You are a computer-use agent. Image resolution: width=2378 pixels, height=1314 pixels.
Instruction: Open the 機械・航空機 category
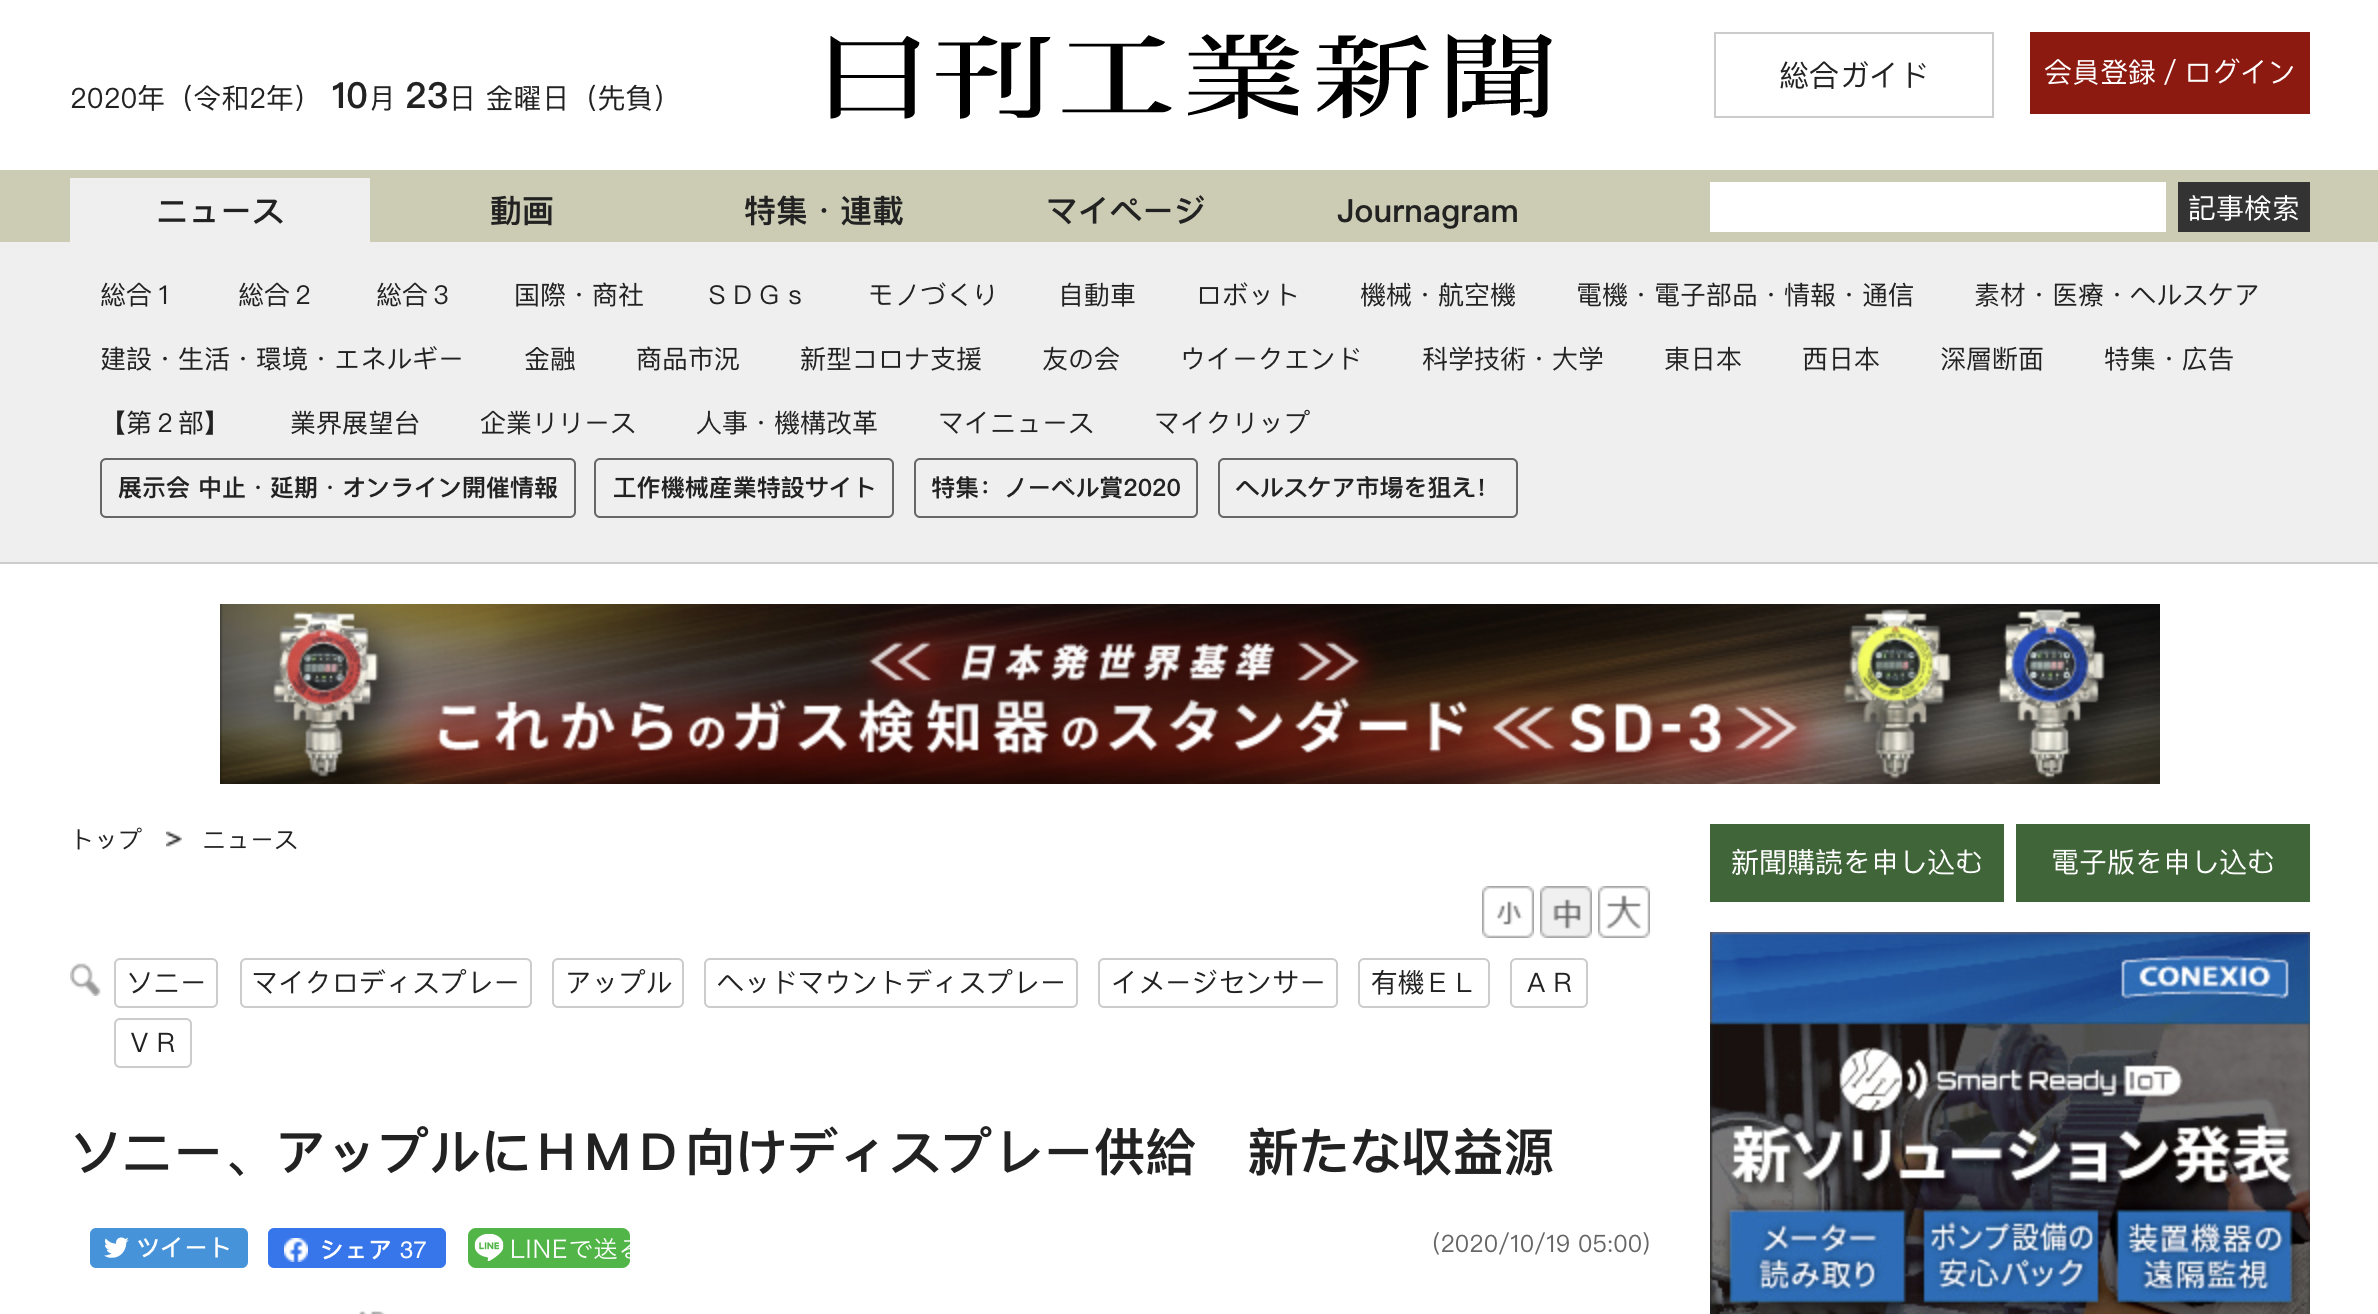click(1438, 295)
